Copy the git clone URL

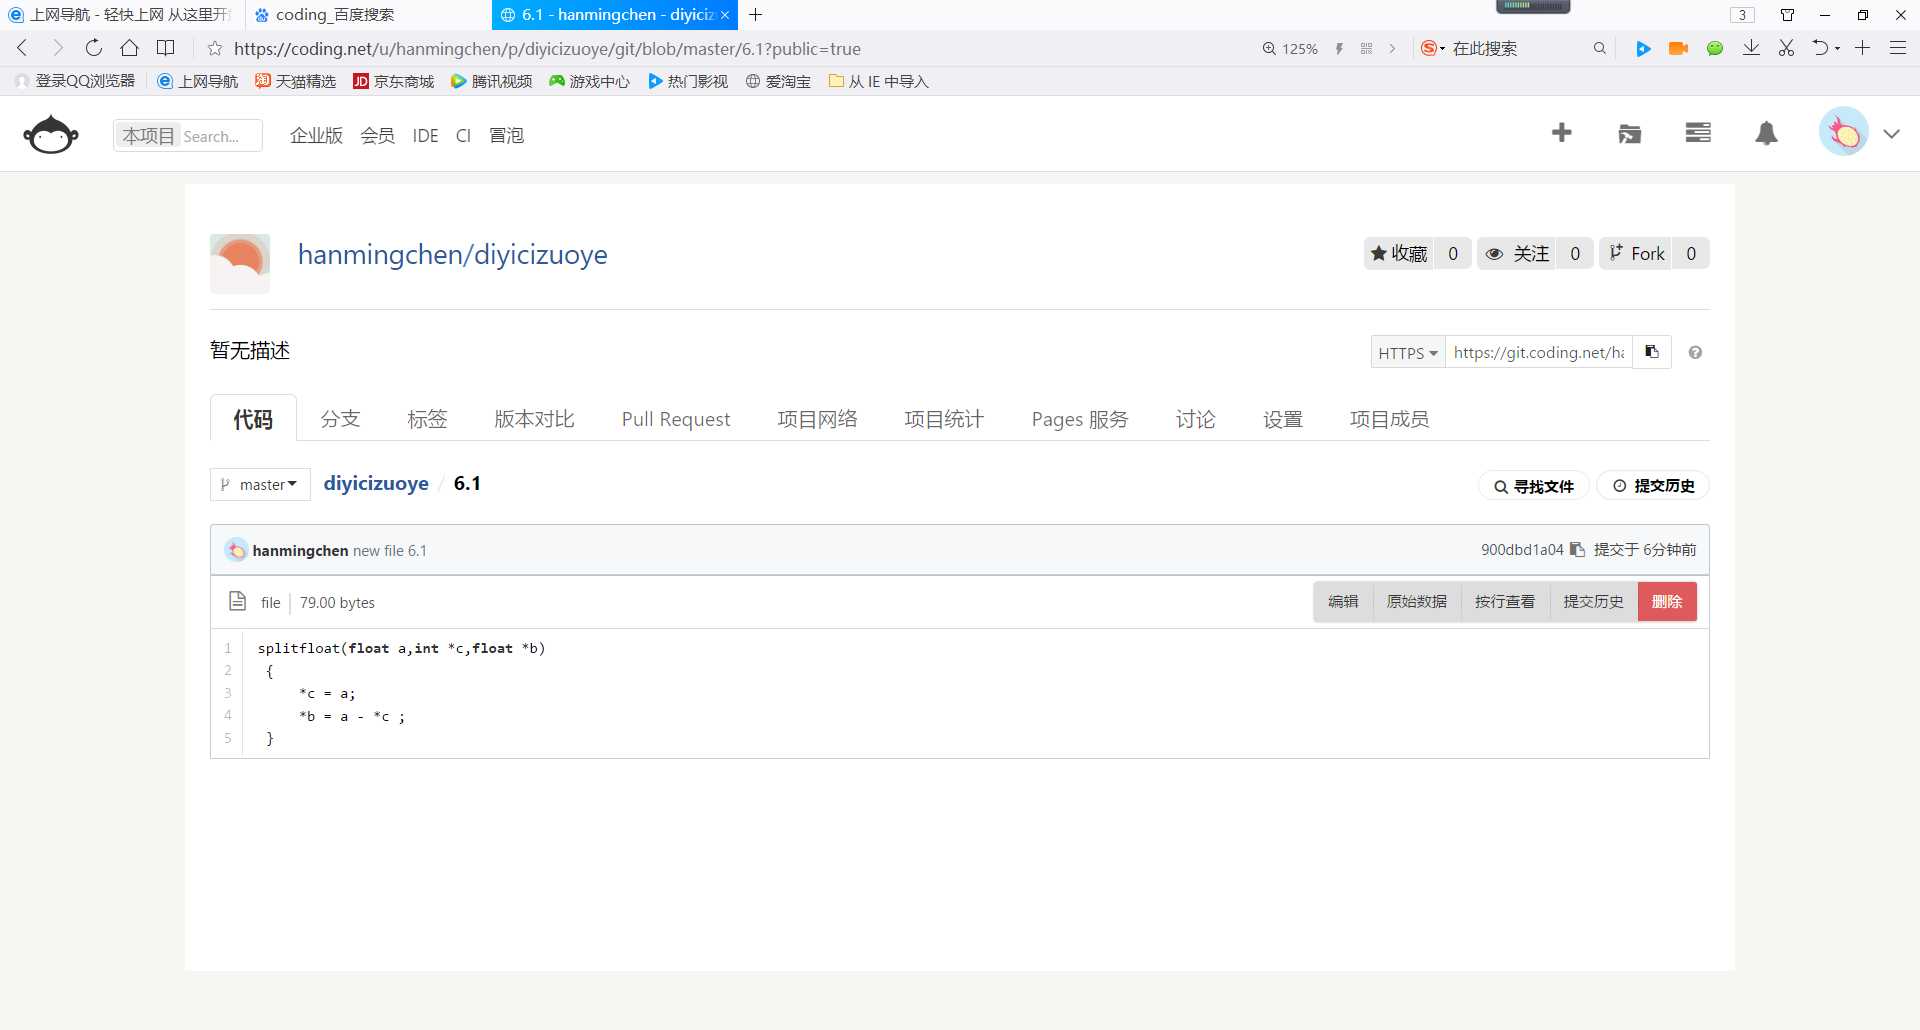tap(1652, 352)
